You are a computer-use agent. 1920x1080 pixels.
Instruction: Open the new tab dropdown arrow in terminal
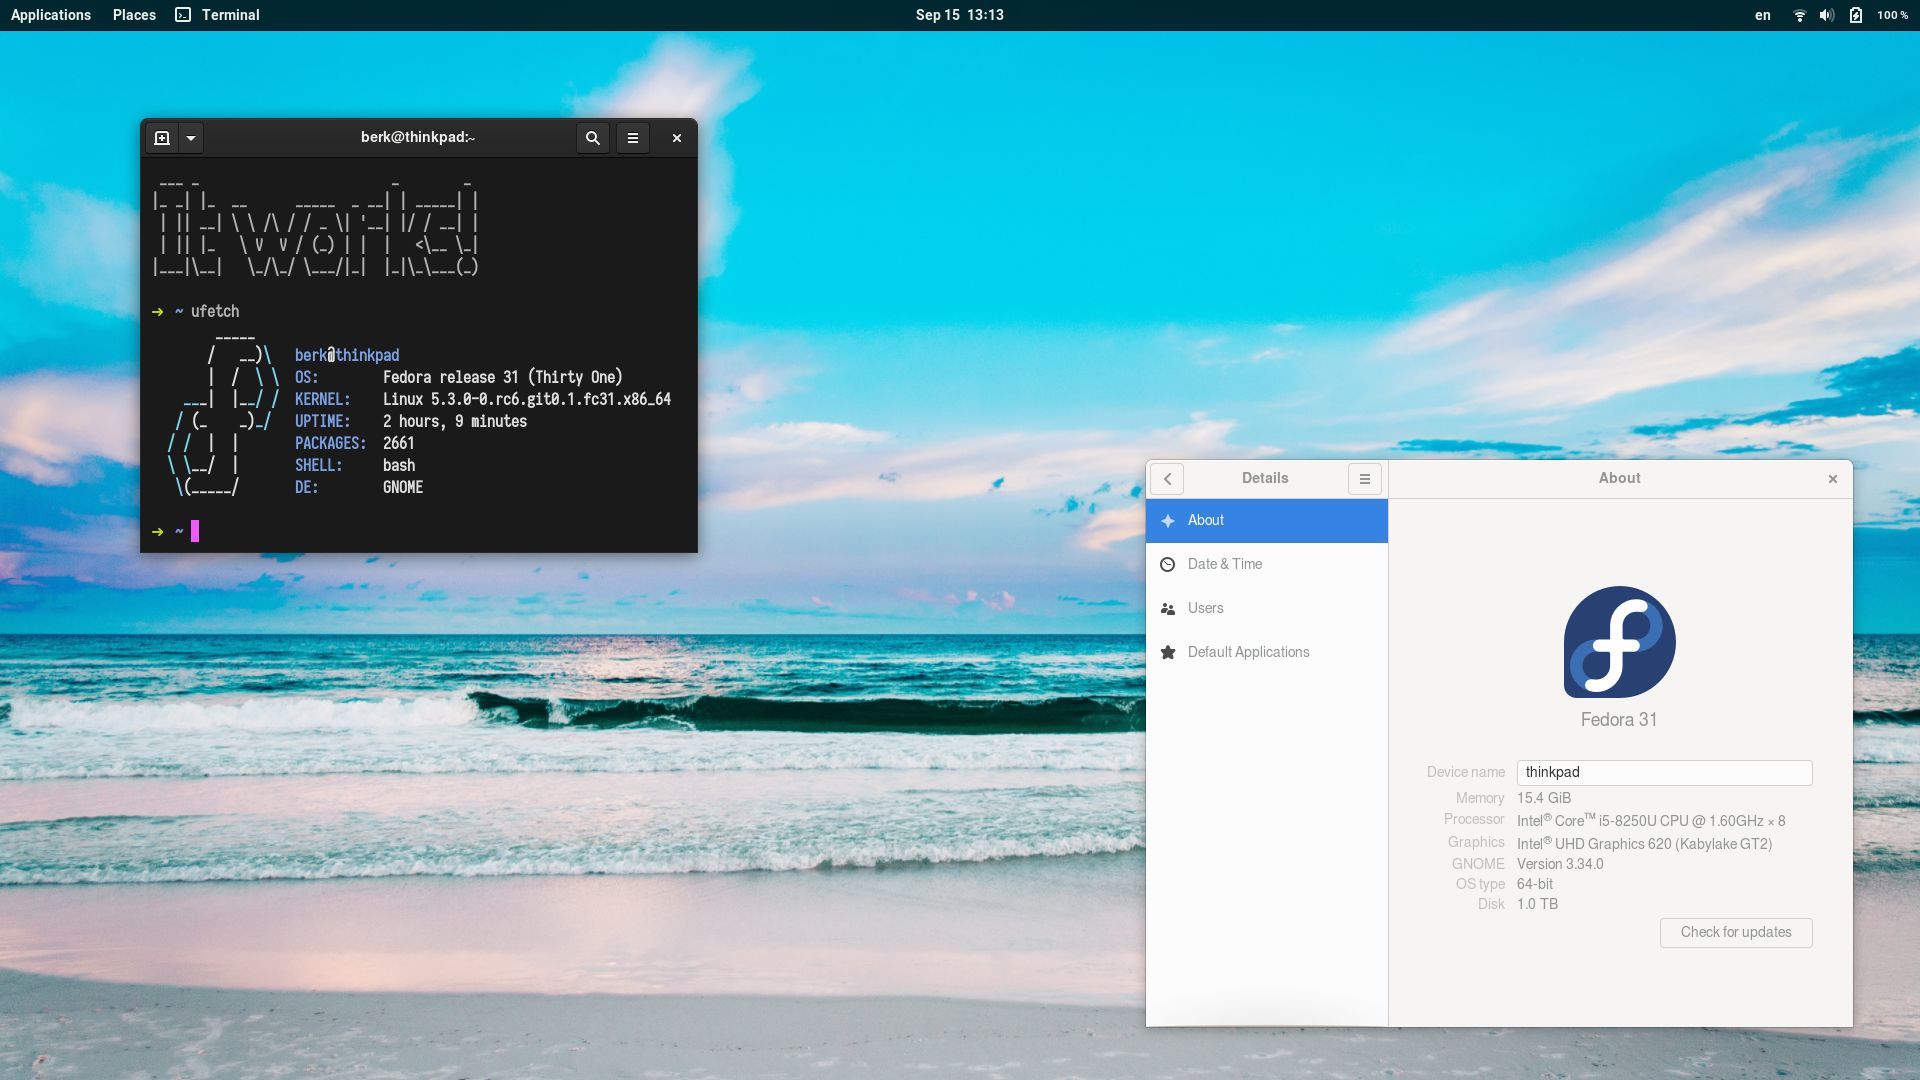[190, 138]
